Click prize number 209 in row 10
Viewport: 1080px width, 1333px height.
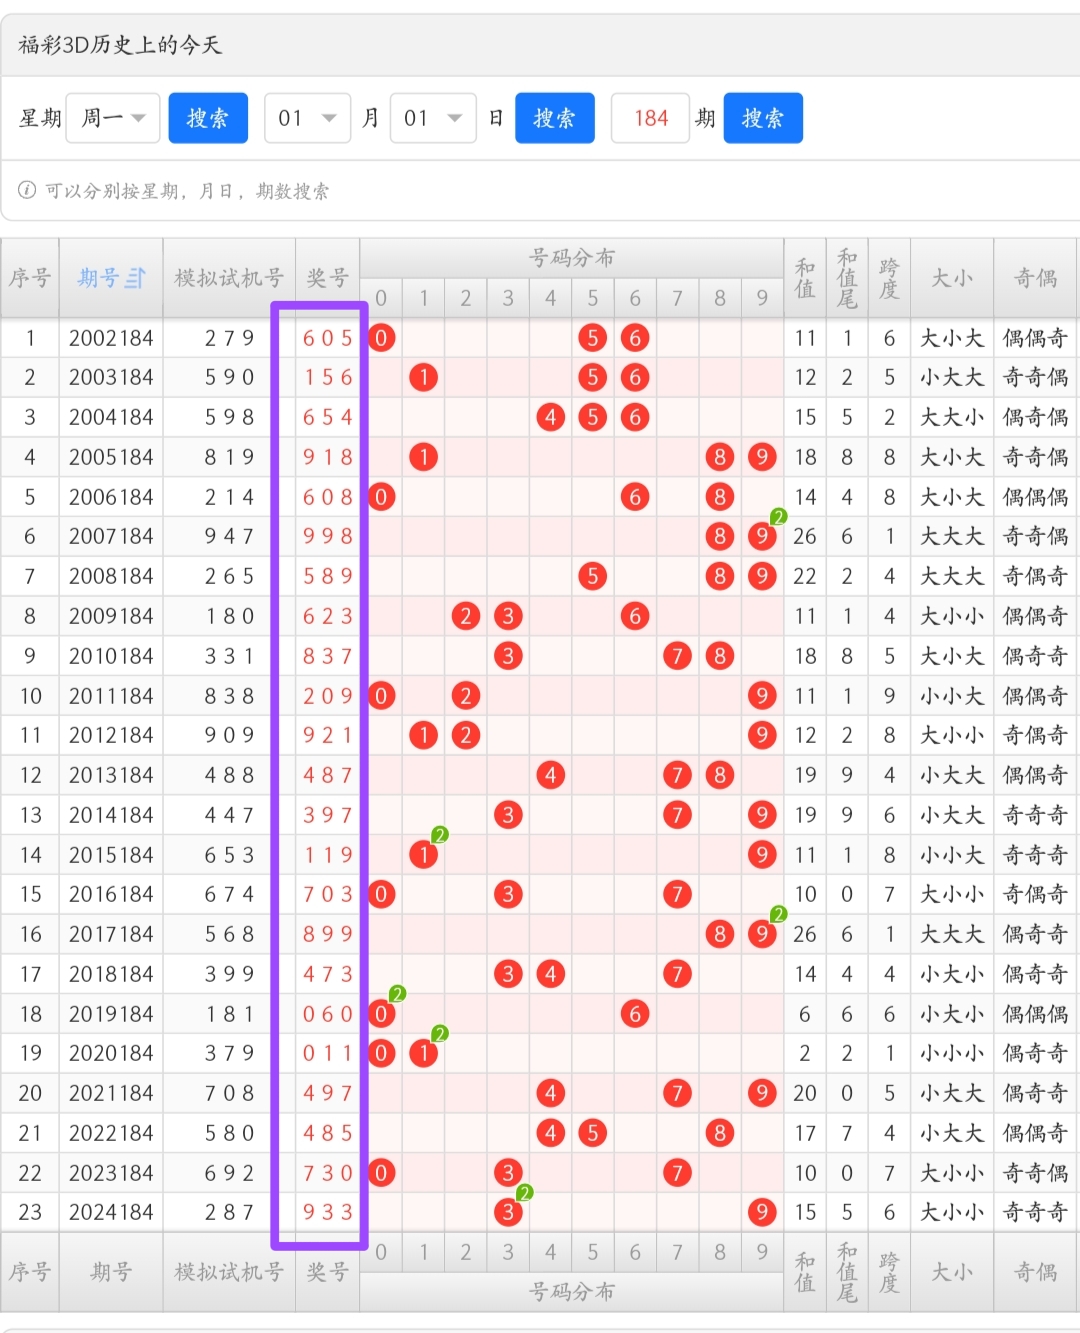328,696
